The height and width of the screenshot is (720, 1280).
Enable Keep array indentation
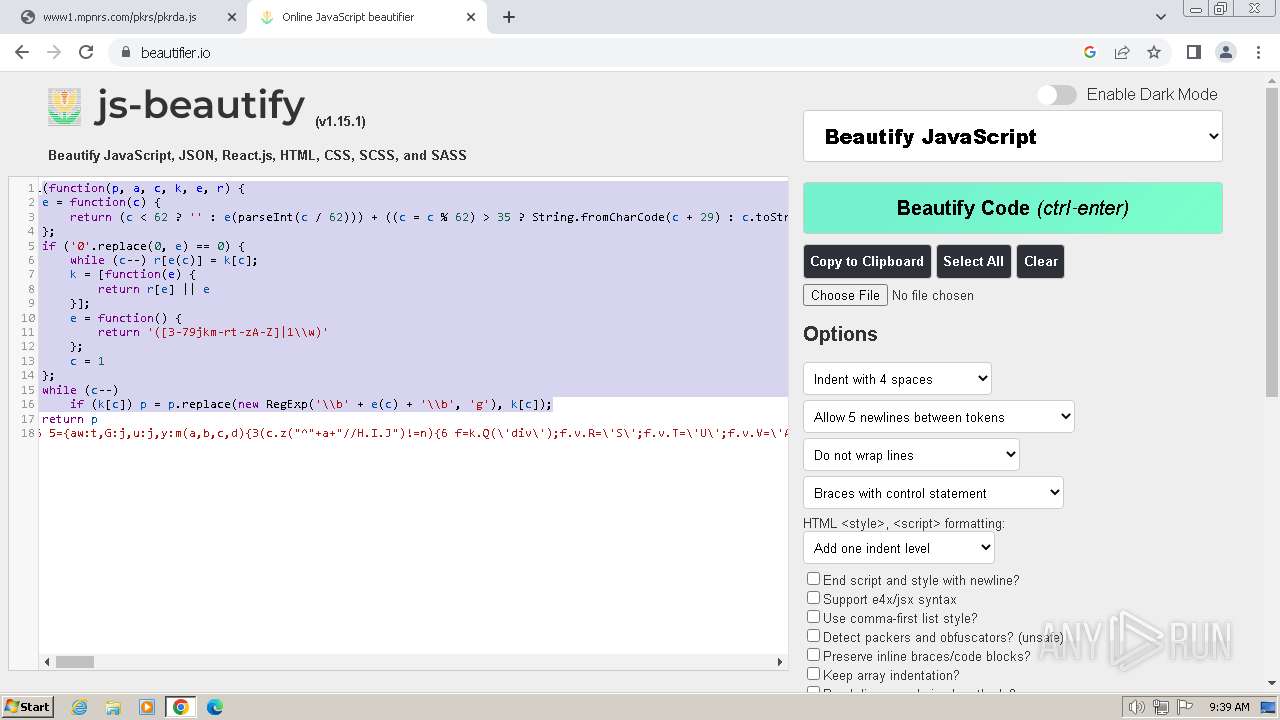tap(813, 674)
